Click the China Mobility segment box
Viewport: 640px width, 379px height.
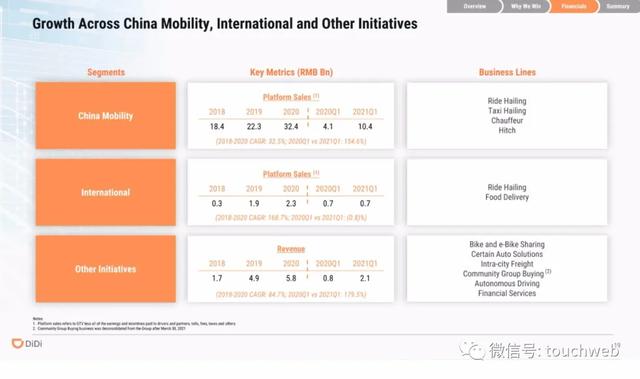pos(106,115)
